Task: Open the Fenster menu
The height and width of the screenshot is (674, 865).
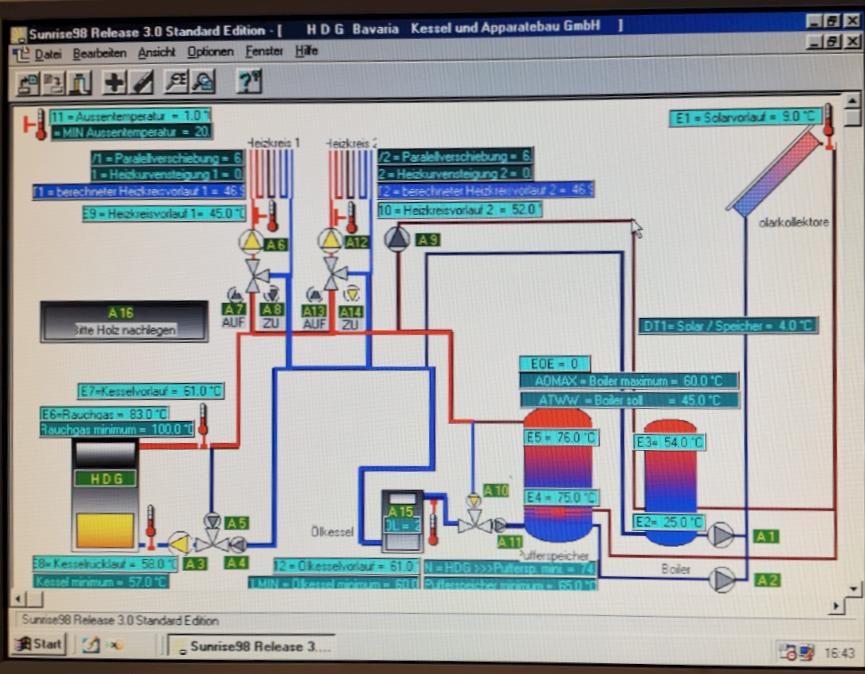Action: coord(264,51)
